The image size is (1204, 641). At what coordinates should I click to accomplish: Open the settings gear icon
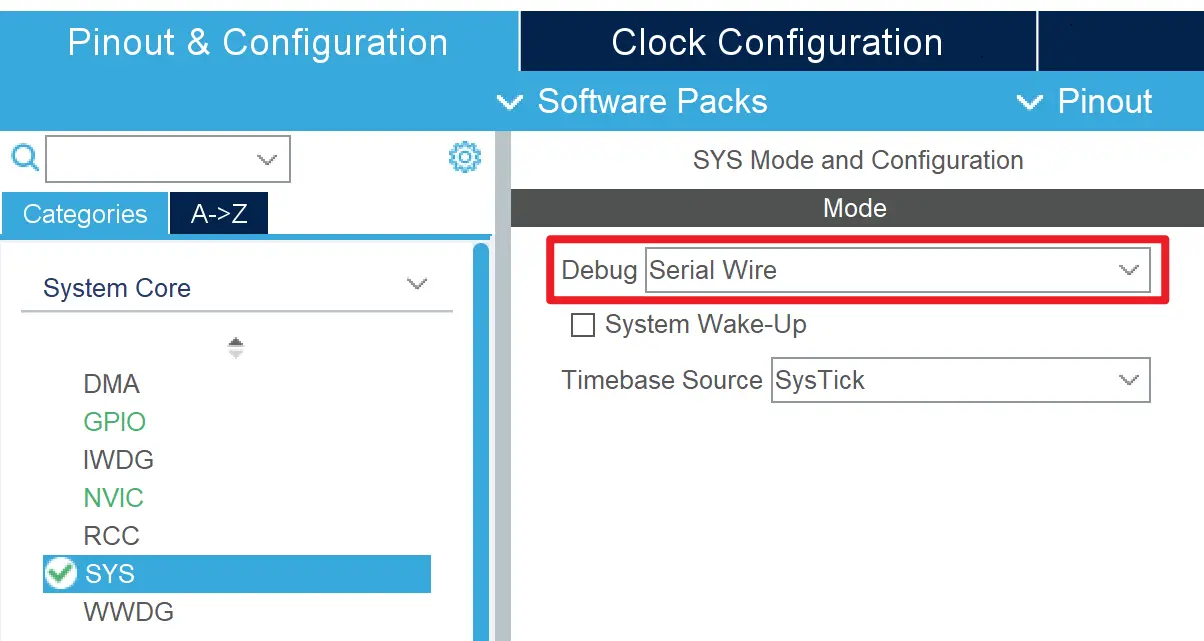point(465,157)
